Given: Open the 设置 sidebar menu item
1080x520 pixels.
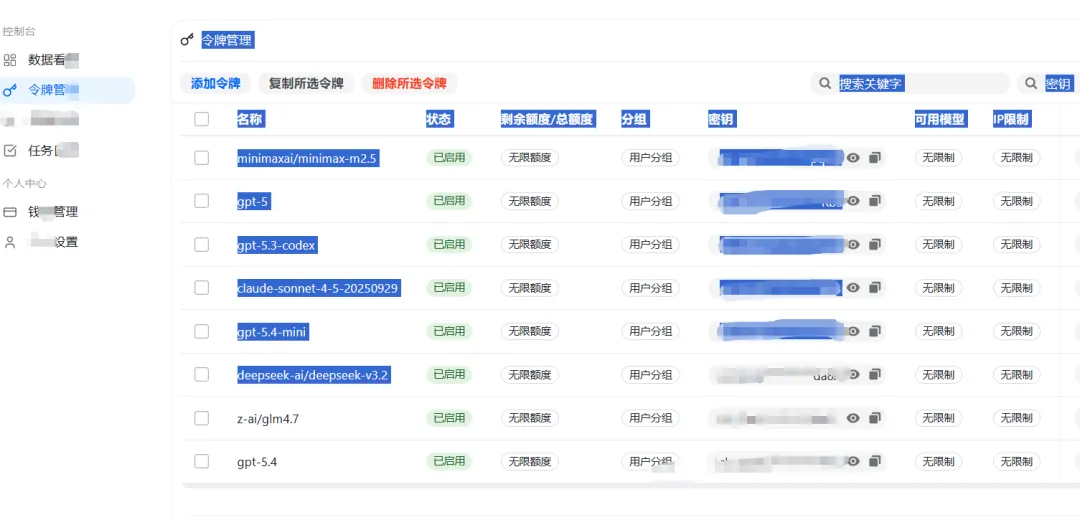Looking at the screenshot, I should coord(67,242).
